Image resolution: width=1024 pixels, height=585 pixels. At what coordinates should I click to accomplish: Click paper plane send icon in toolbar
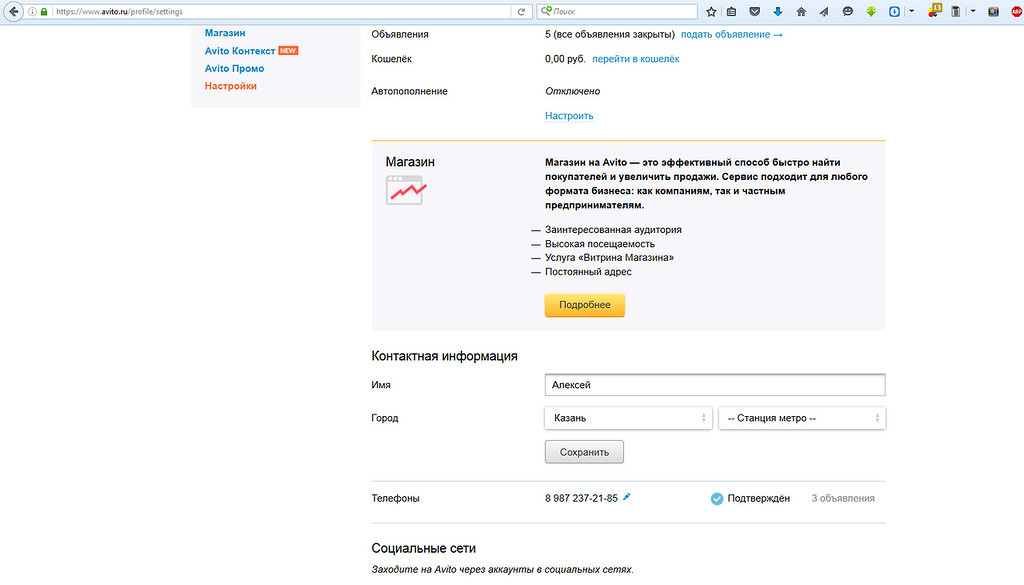[x=824, y=12]
